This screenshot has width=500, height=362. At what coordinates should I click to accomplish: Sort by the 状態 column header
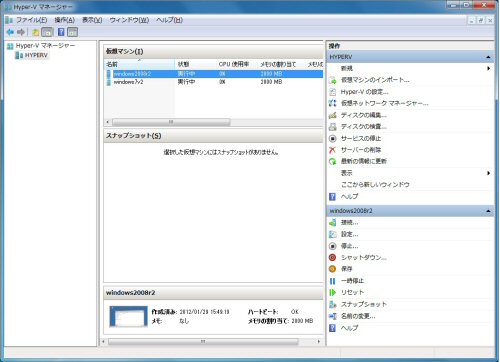(195, 64)
